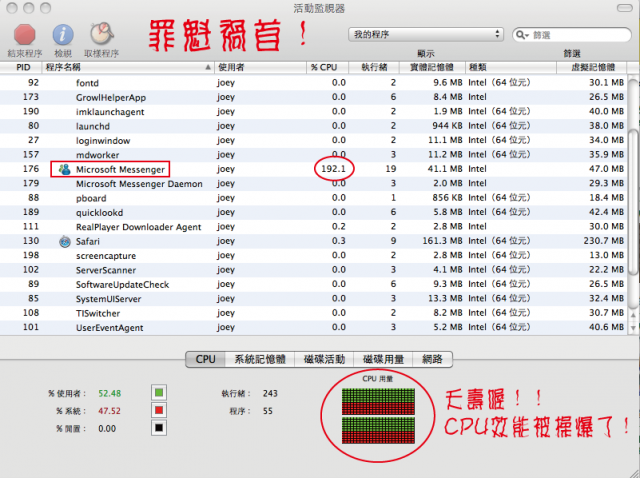Image resolution: width=640 pixels, height=478 pixels.
Task: Sort by 使用者 column header
Action: pos(260,67)
